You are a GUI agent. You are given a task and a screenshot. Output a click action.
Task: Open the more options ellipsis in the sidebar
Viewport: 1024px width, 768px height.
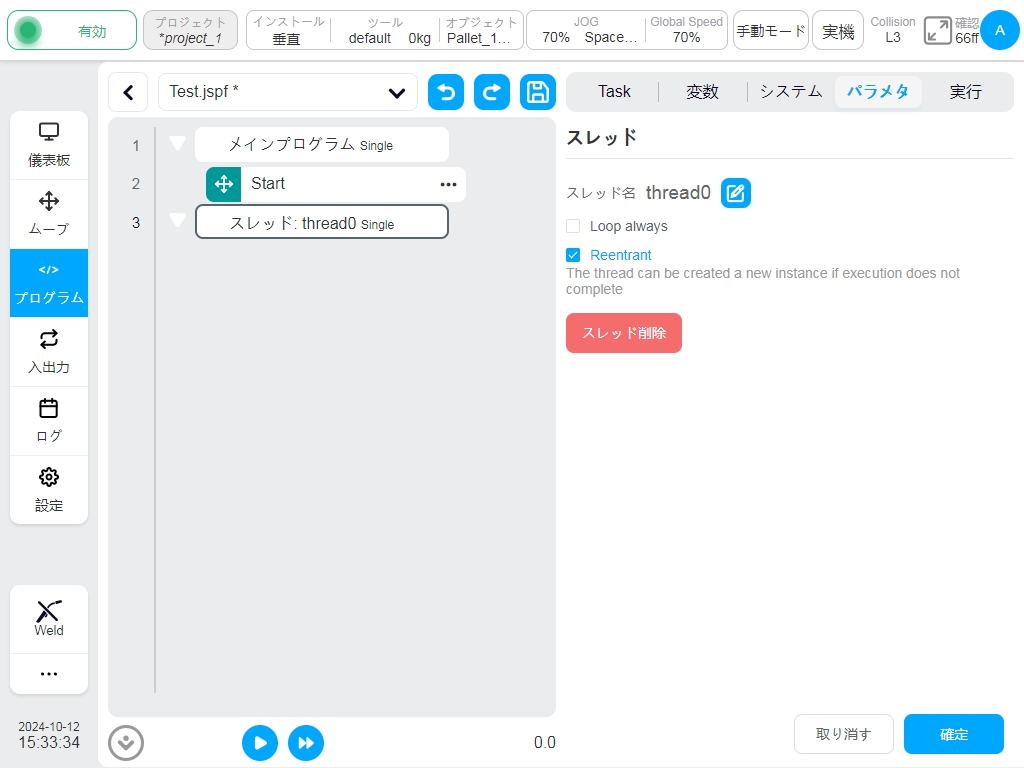pyautogui.click(x=49, y=673)
